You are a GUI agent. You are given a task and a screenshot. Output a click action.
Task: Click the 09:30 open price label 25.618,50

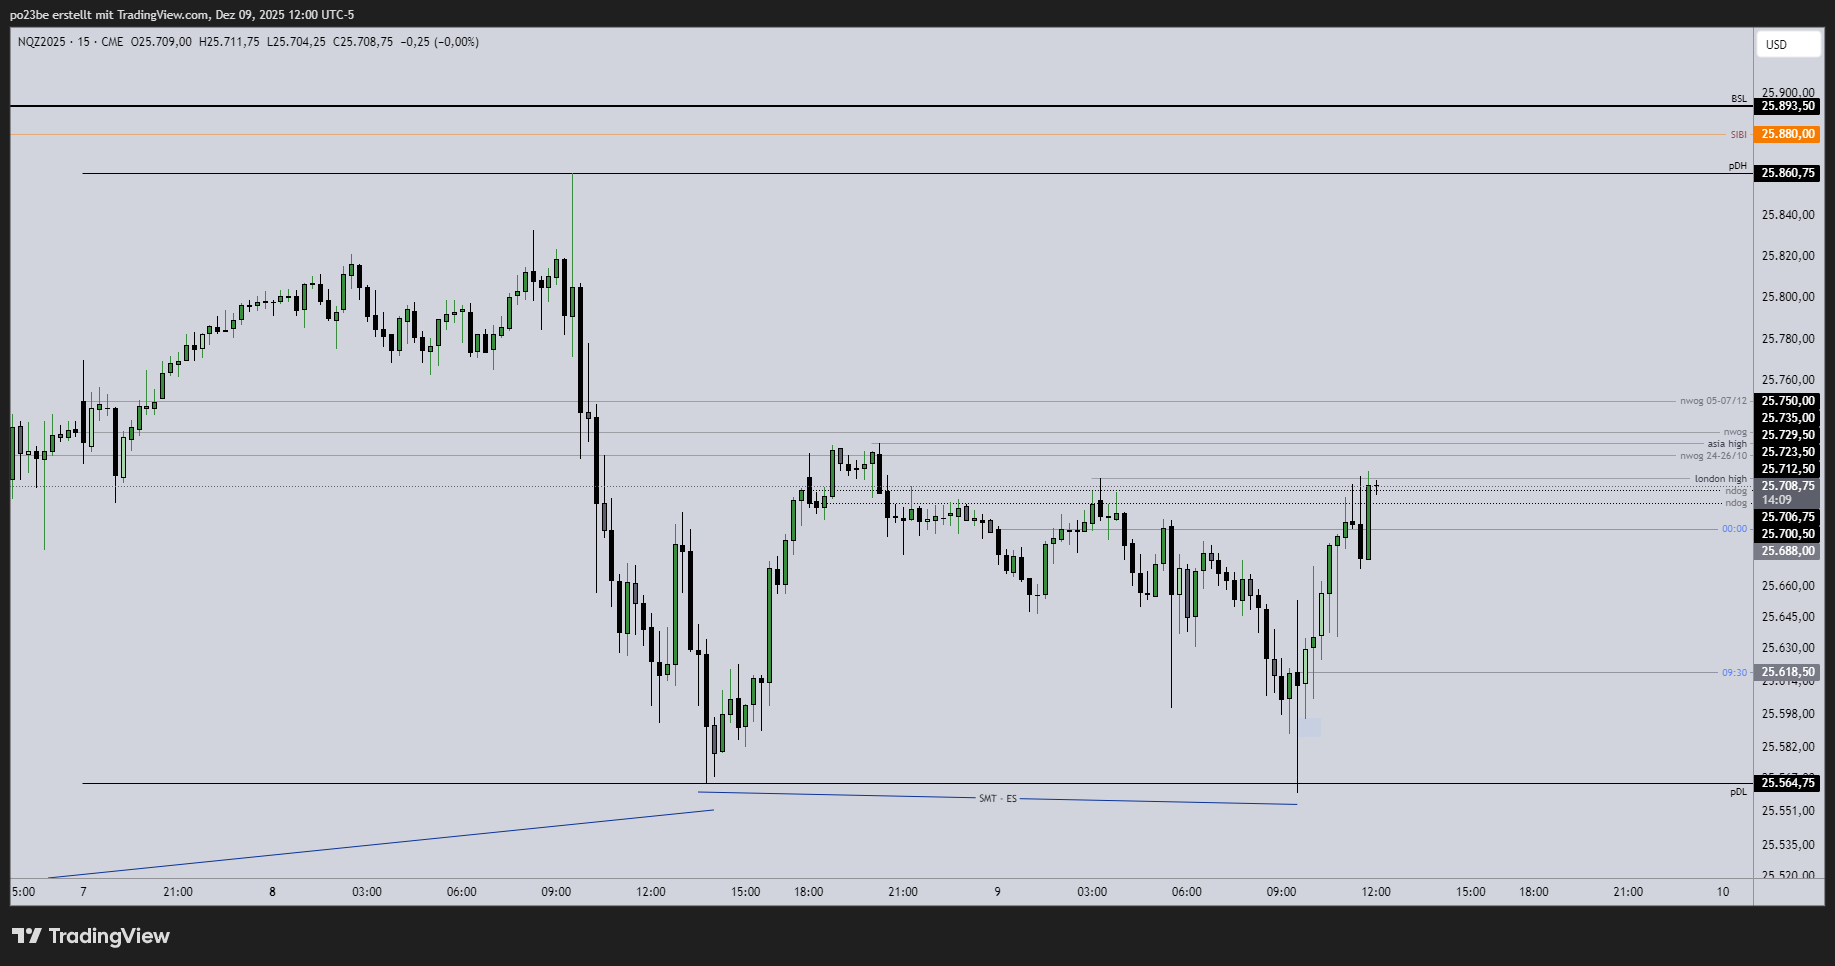[1786, 672]
